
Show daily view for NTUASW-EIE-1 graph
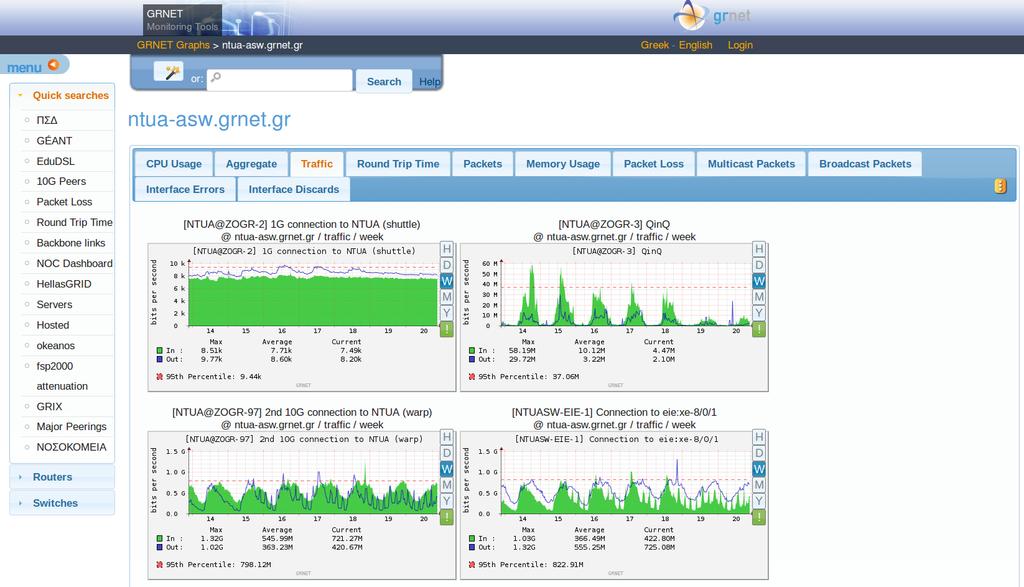[759, 453]
